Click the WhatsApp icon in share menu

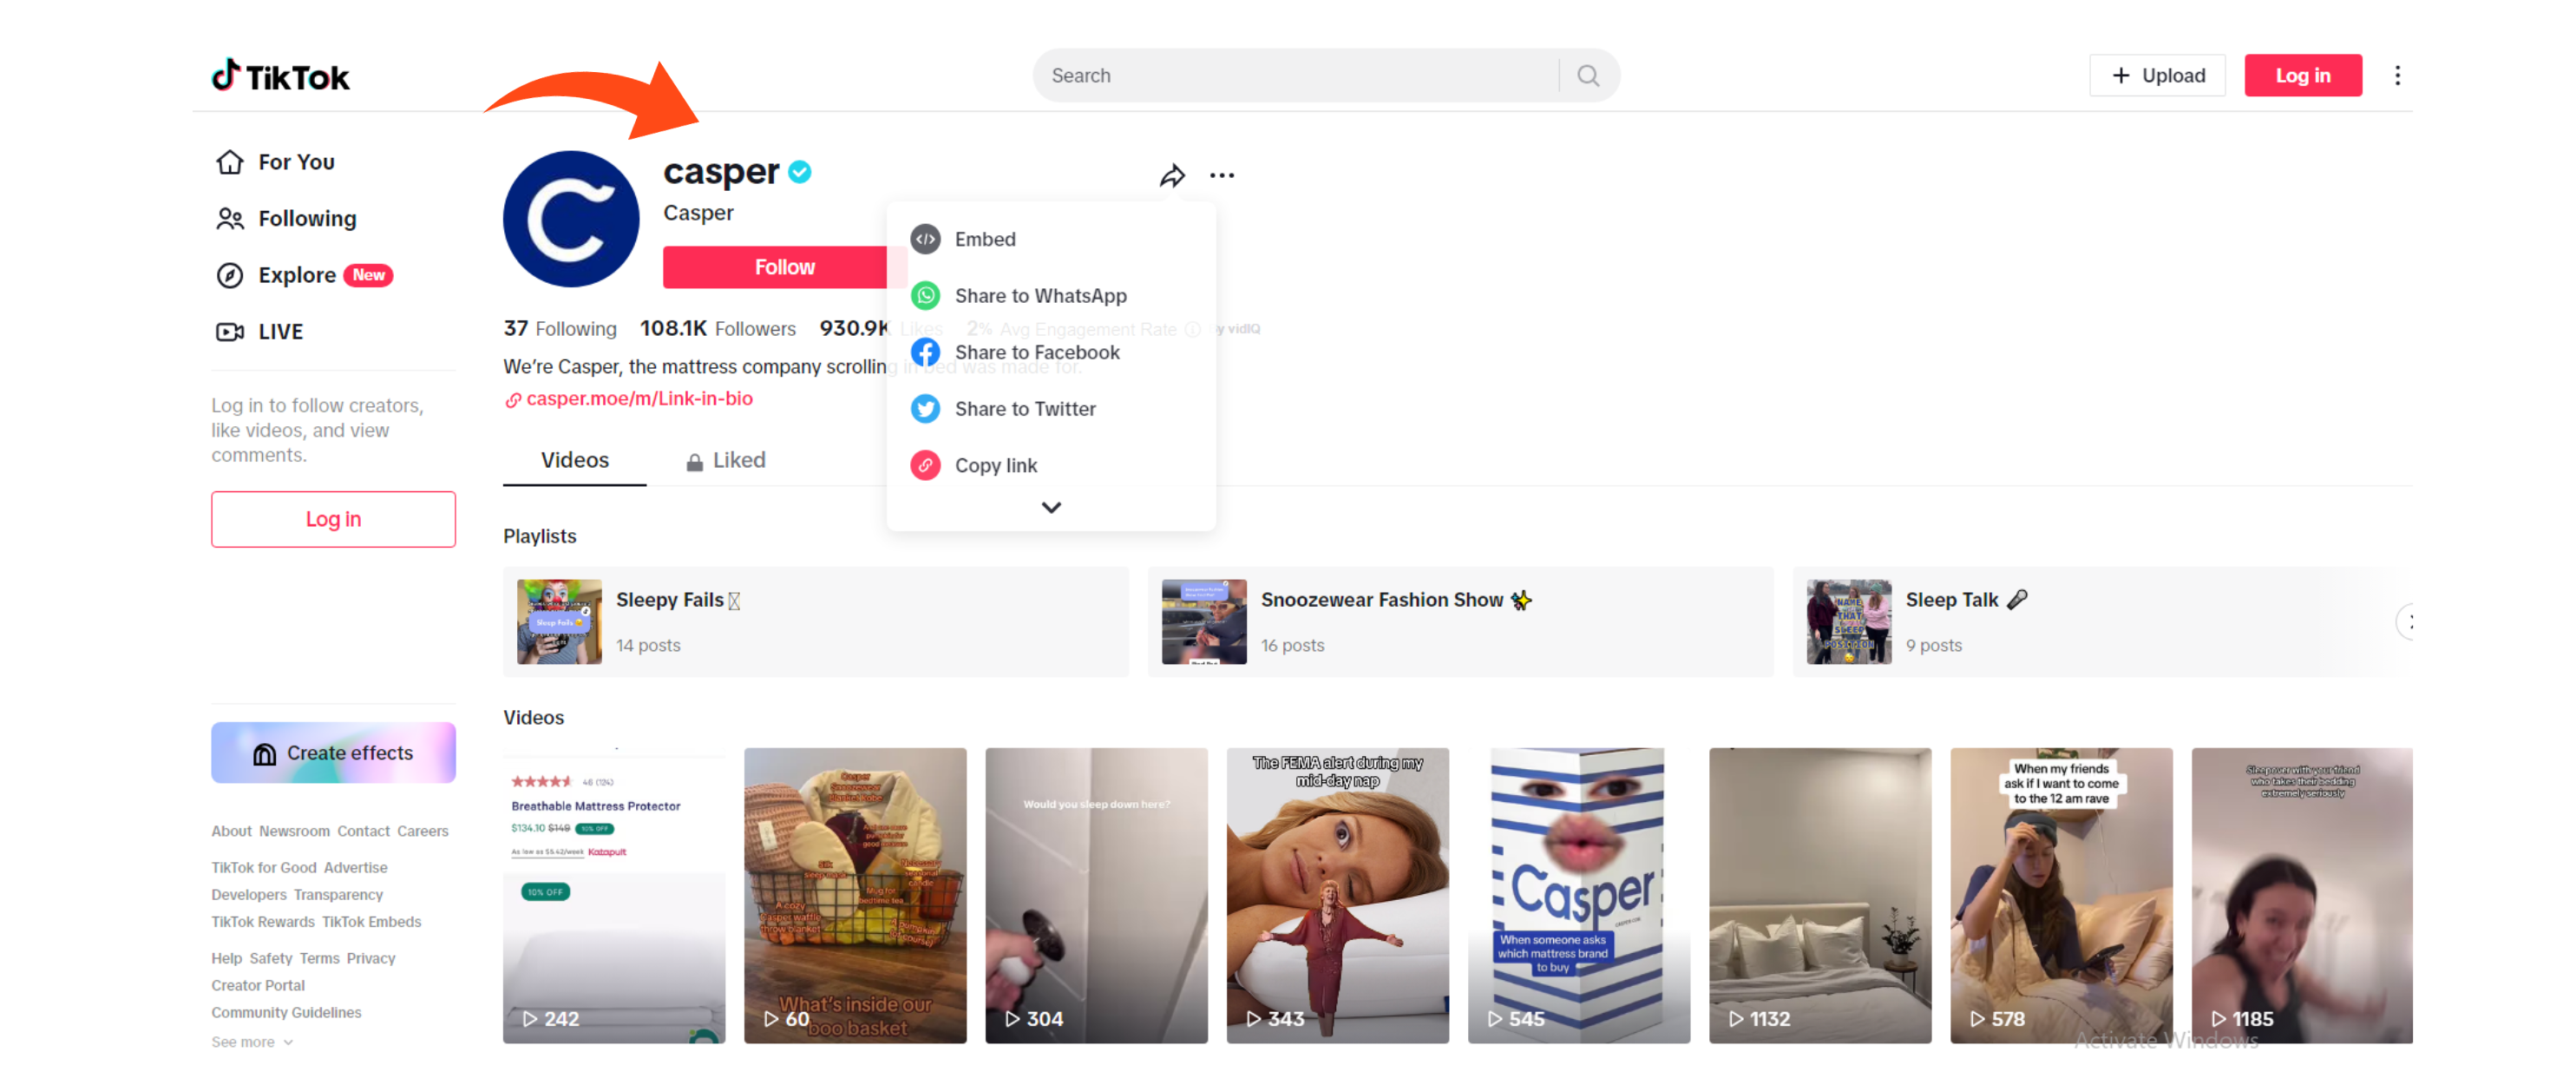click(x=925, y=296)
